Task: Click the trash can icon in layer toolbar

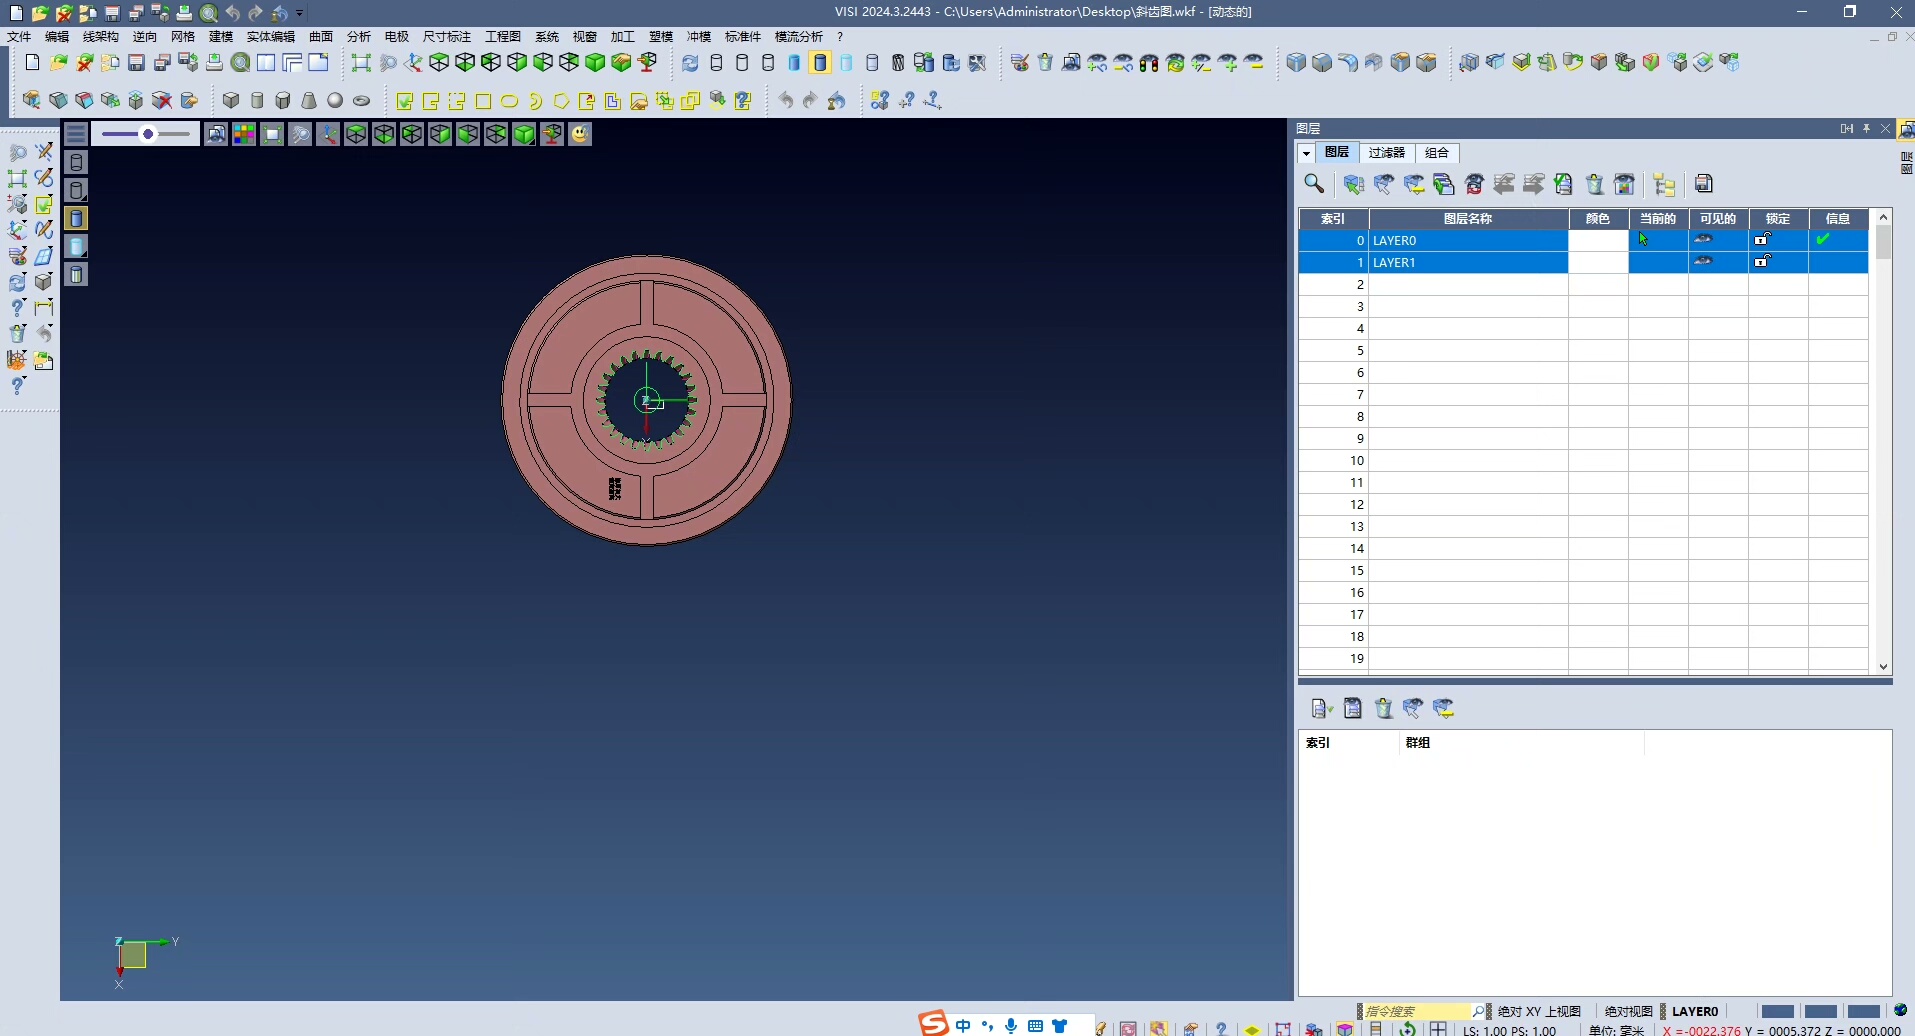Action: point(1595,184)
